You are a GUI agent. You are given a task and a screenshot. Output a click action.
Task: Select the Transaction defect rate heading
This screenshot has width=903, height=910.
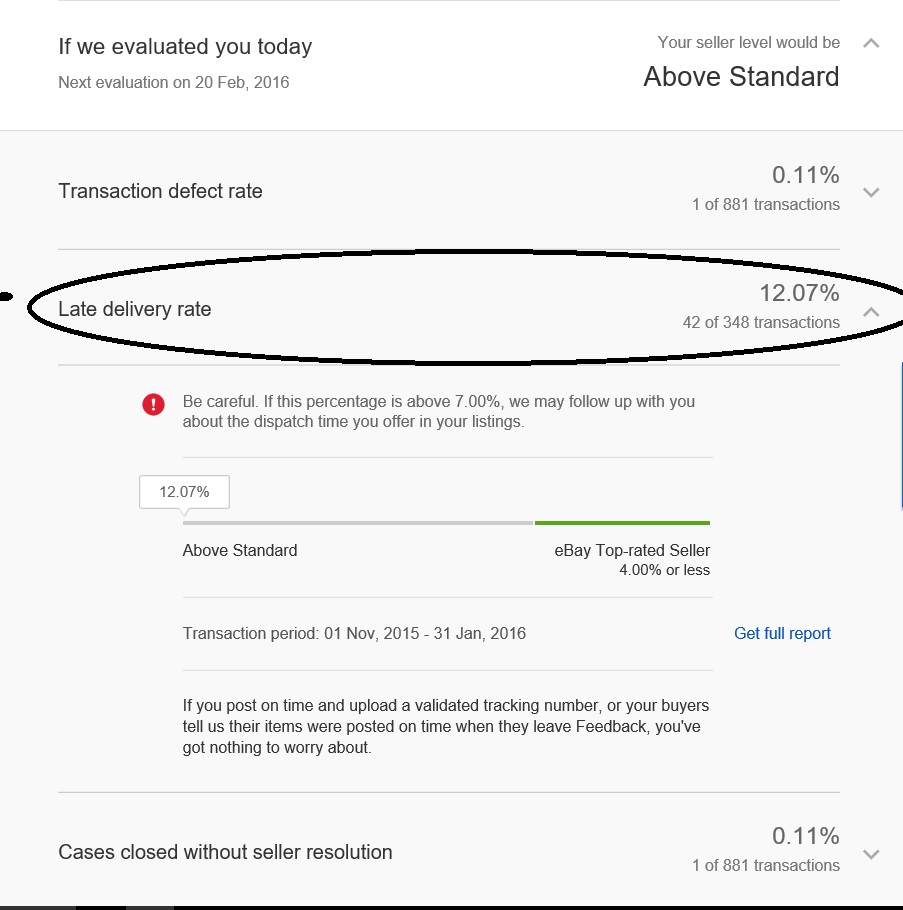tap(160, 191)
